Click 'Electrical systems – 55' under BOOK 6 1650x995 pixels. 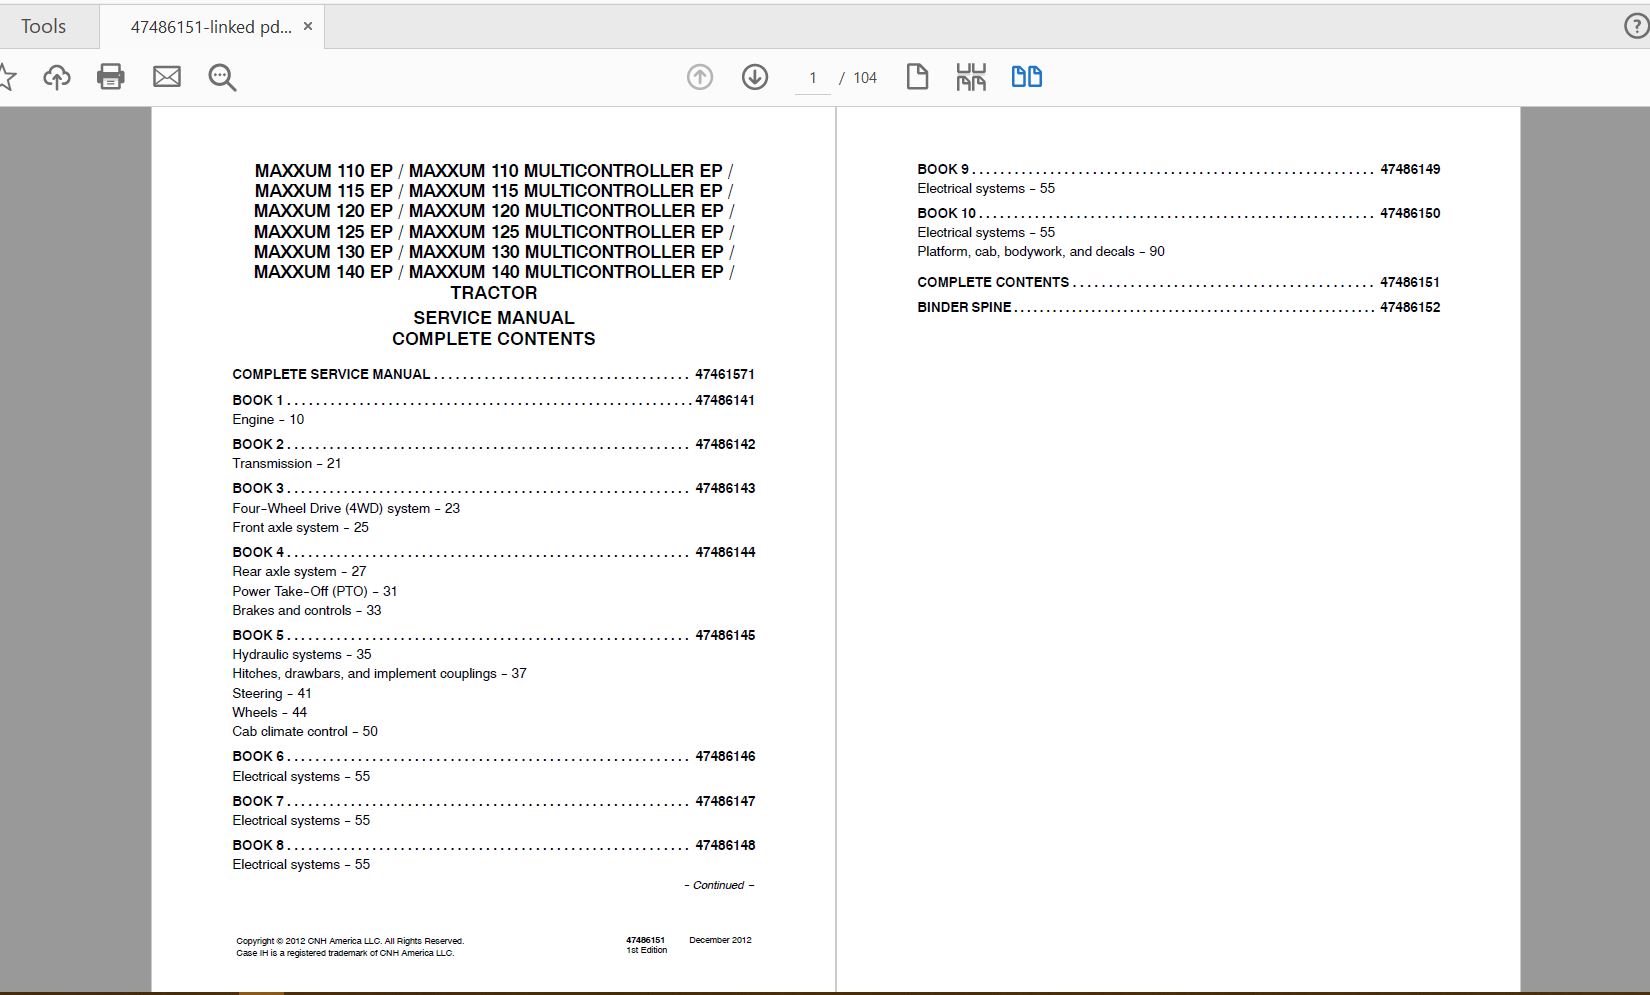301,776
